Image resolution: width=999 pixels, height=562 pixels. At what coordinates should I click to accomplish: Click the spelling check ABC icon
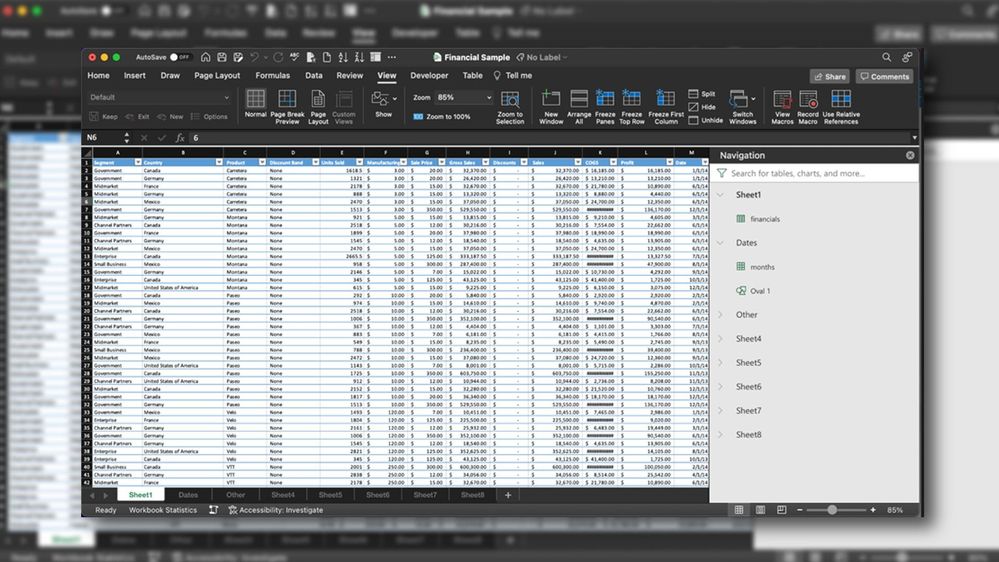pyautogui.click(x=294, y=57)
